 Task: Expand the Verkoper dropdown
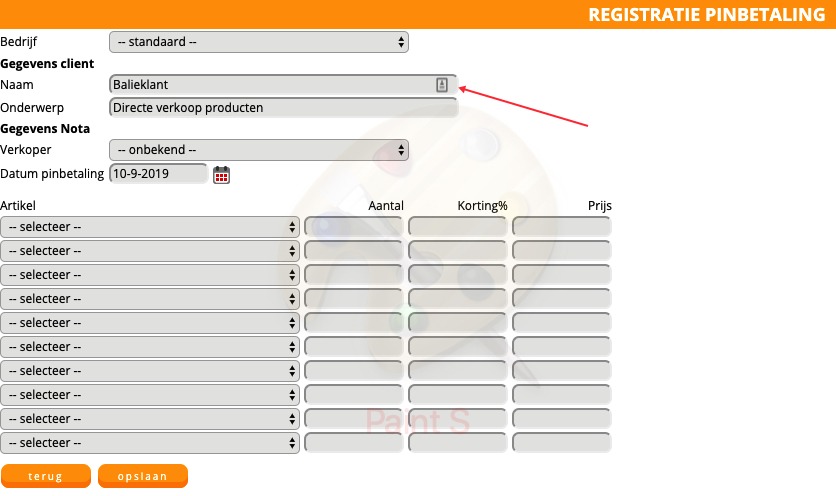(x=258, y=150)
